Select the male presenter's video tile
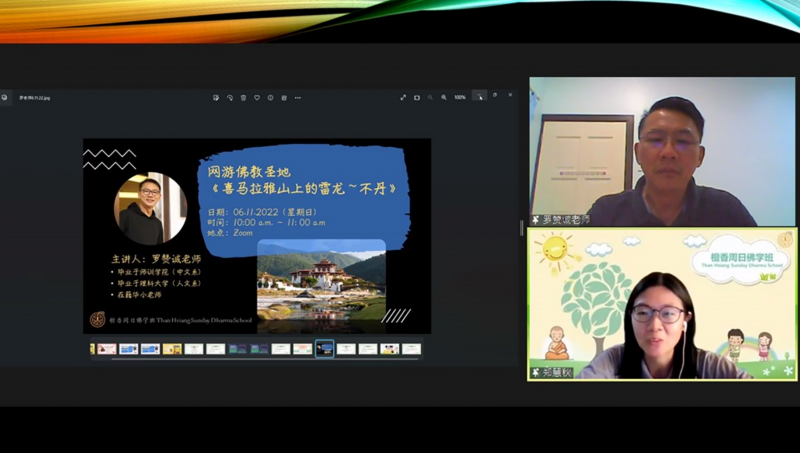The width and height of the screenshot is (800, 453). [x=662, y=151]
